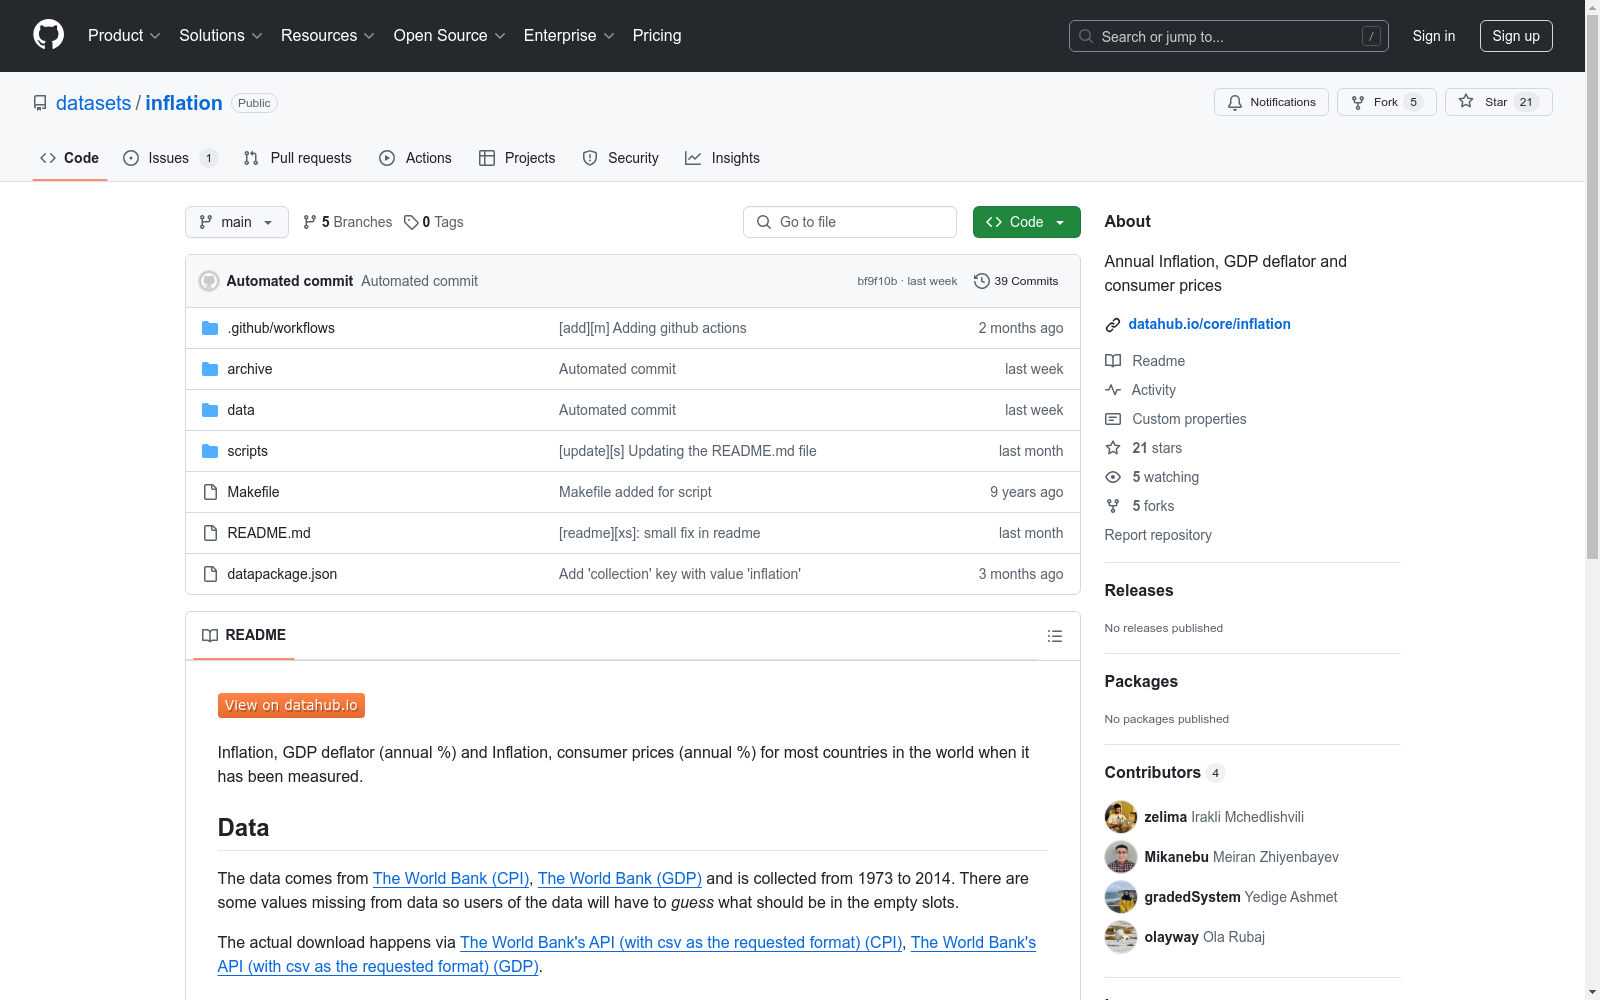Switch to the Projects tab
The height and width of the screenshot is (1000, 1600).
(517, 158)
